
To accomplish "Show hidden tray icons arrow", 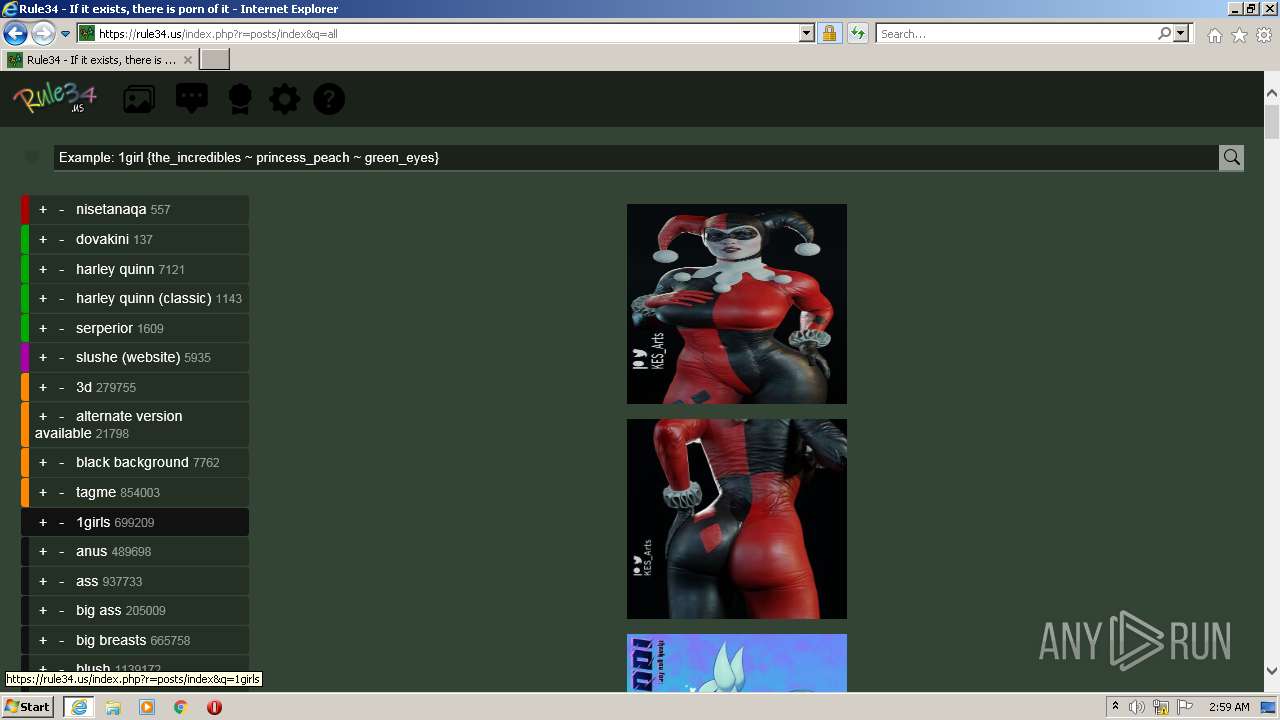I will 1115,707.
